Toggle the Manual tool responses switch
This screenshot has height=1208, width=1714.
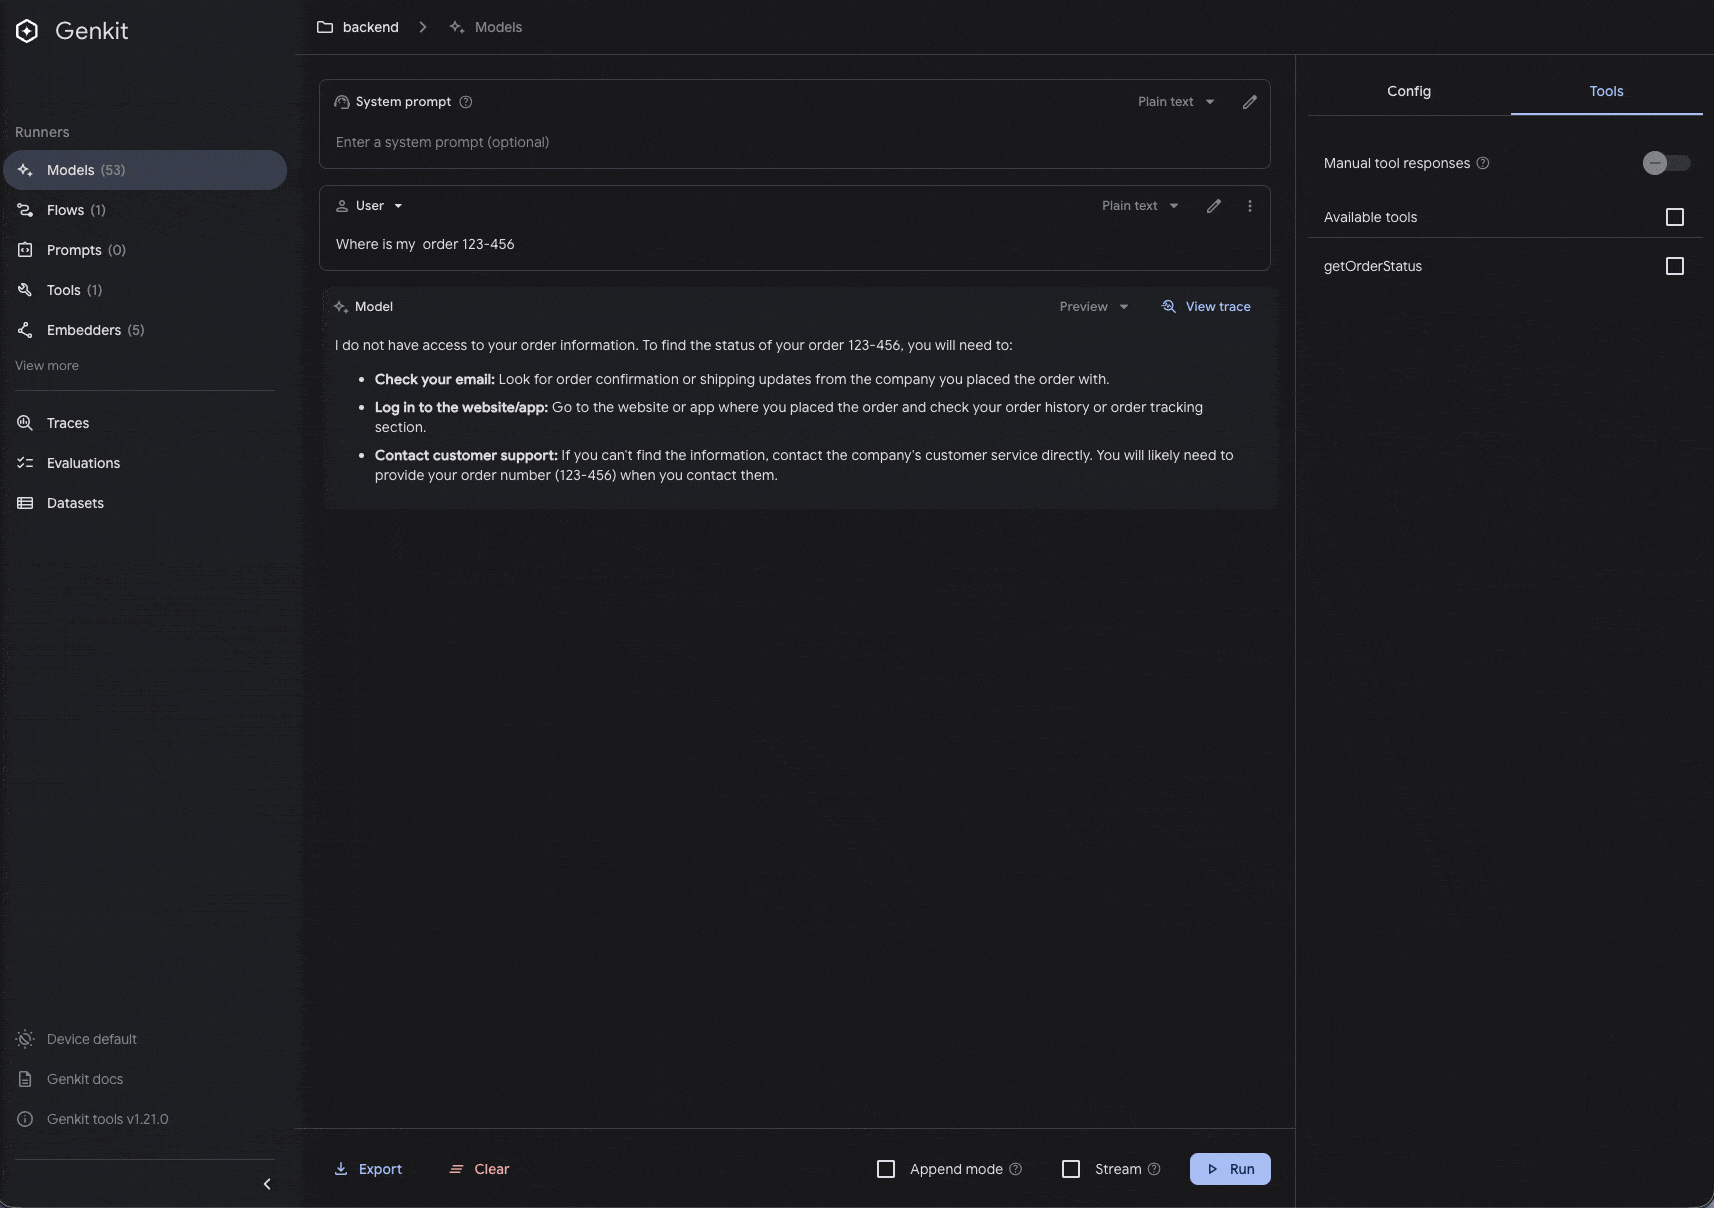pyautogui.click(x=1665, y=163)
